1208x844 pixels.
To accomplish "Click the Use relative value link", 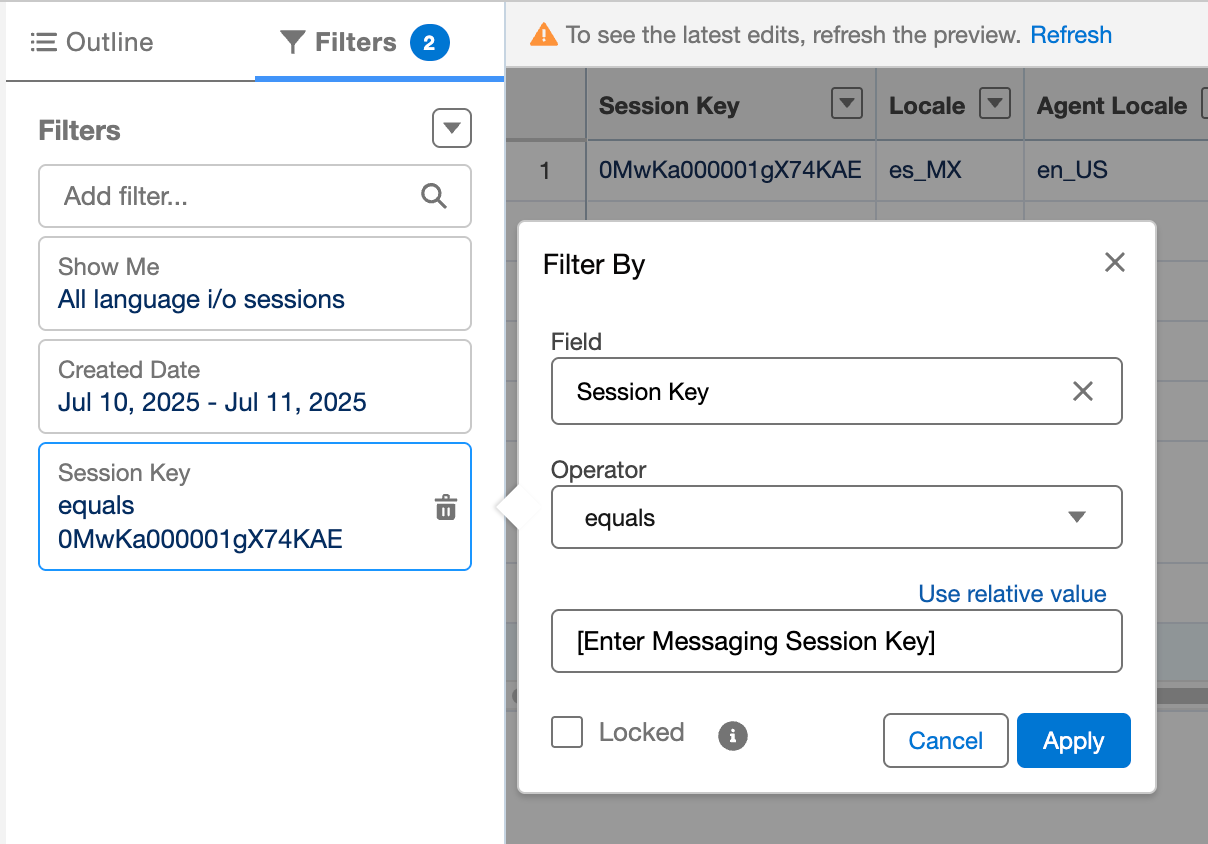I will point(1012,594).
